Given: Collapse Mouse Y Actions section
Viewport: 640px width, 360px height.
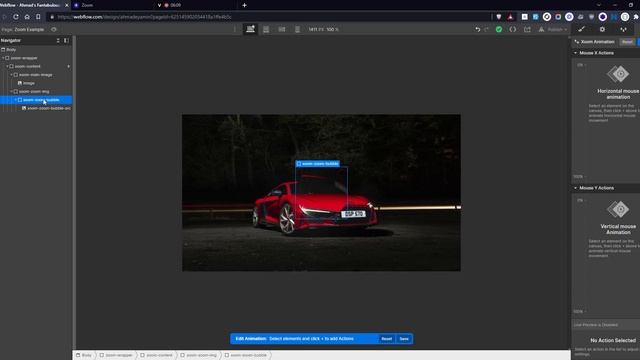Looking at the screenshot, I should click(576, 188).
